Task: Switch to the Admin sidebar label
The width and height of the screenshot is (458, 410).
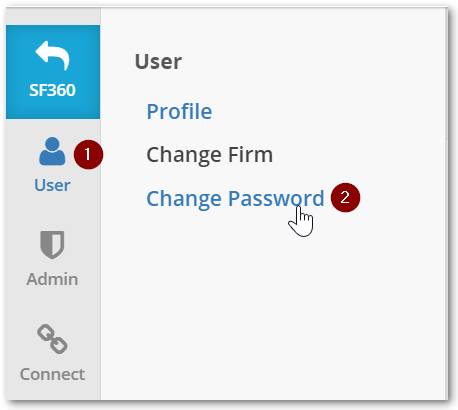Action: coord(52,279)
